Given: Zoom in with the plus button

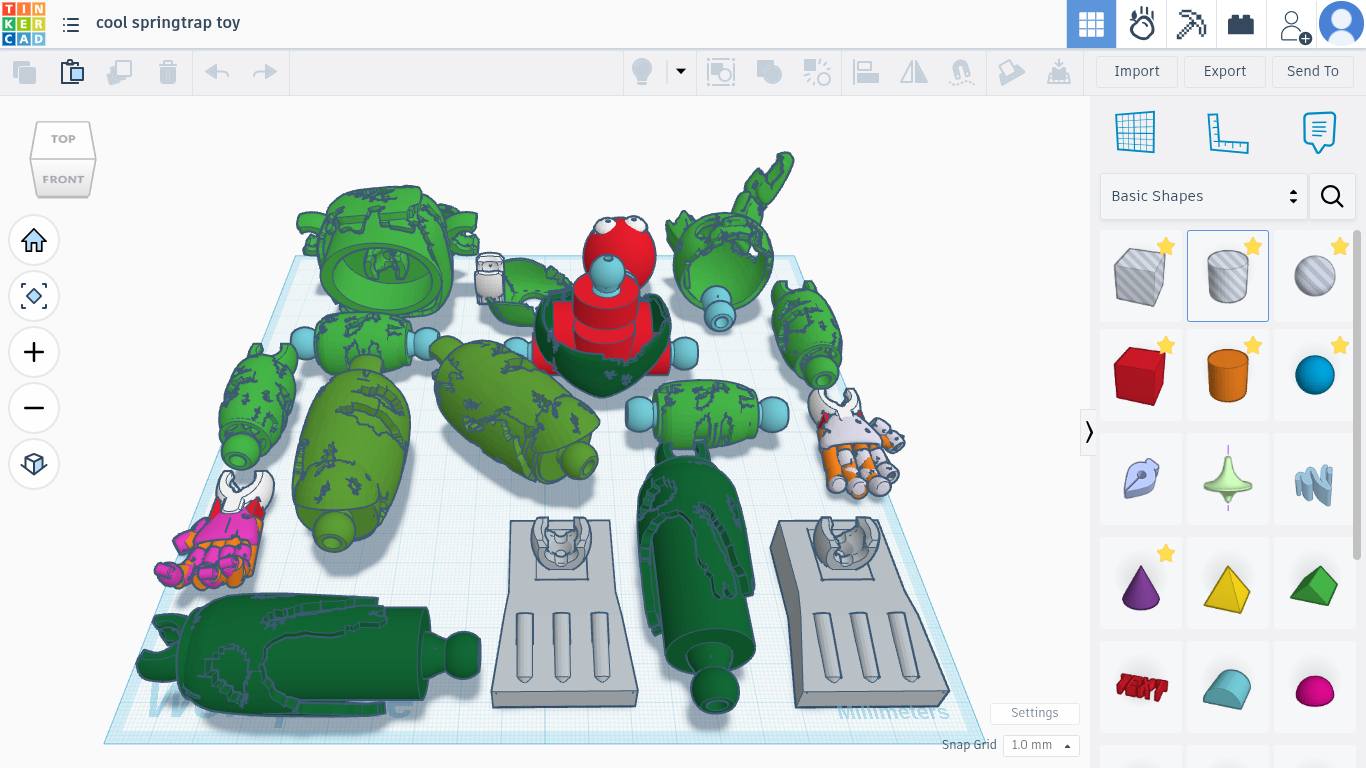Looking at the screenshot, I should click(x=34, y=352).
